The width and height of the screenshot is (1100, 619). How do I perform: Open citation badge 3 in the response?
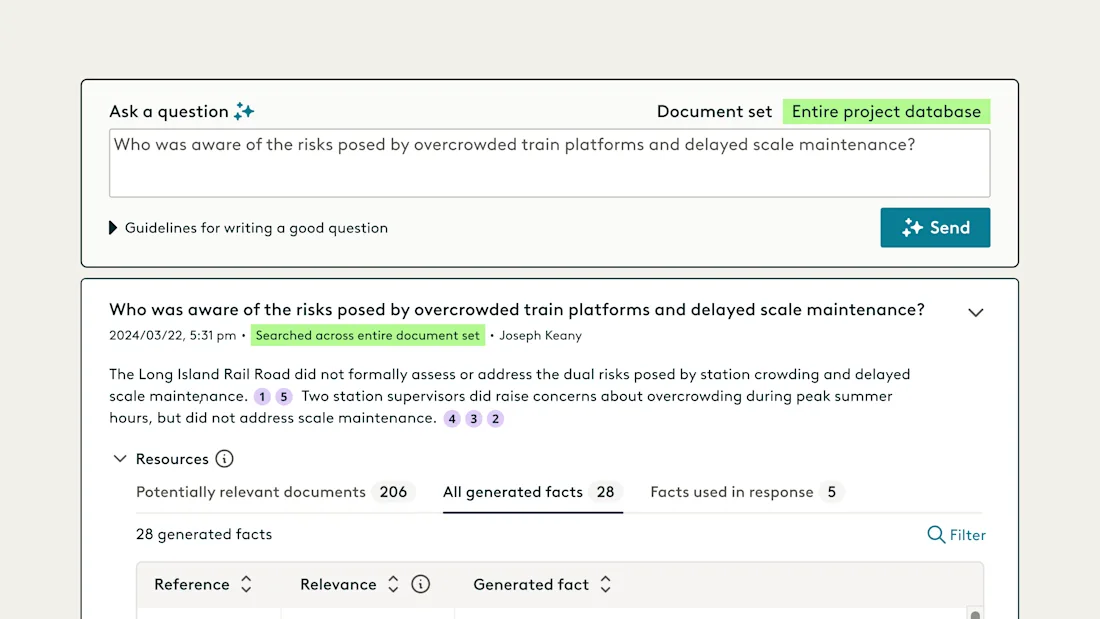[474, 419]
